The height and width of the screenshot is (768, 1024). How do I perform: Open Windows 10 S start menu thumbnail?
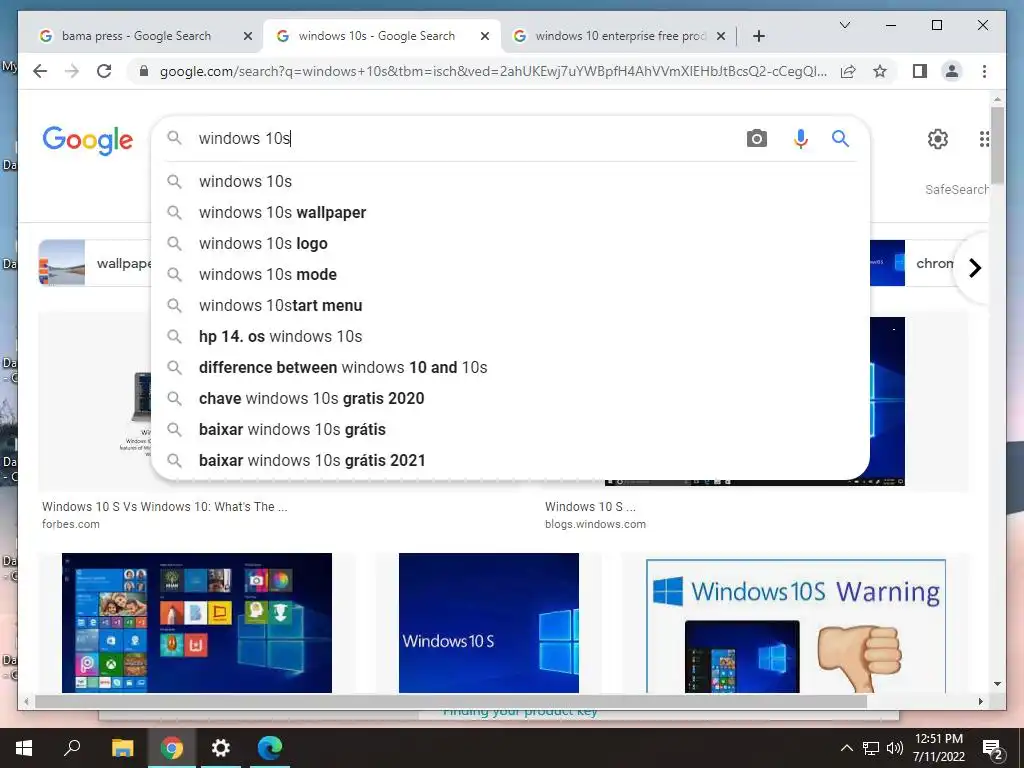[197, 623]
